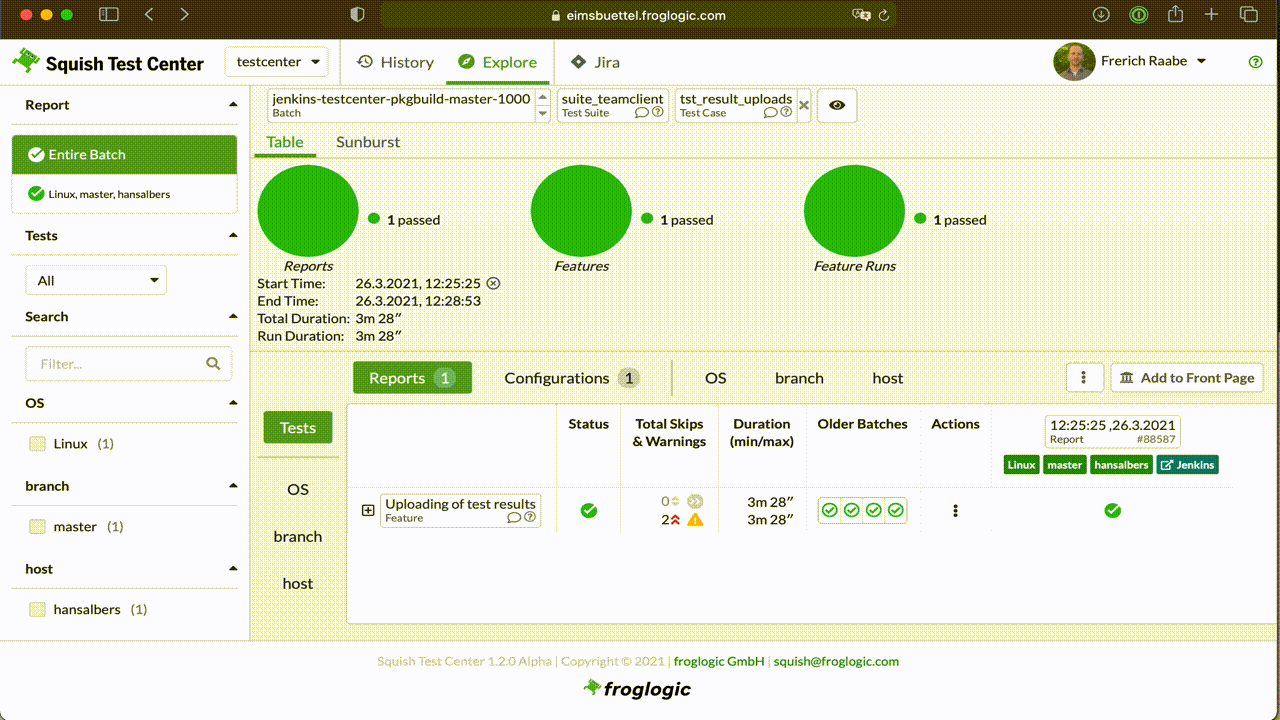Click the first Older Batches passed icon
Viewport: 1280px width, 720px height.
[x=829, y=511]
